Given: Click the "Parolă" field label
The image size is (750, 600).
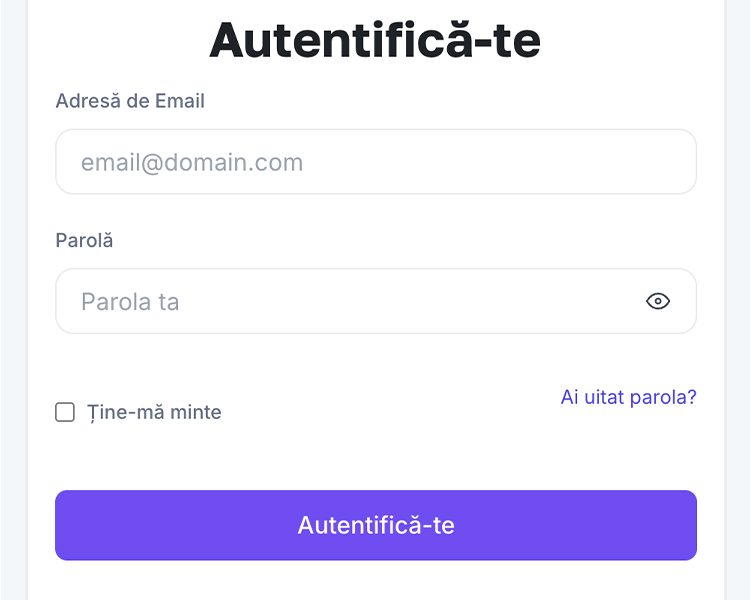Looking at the screenshot, I should 84,241.
